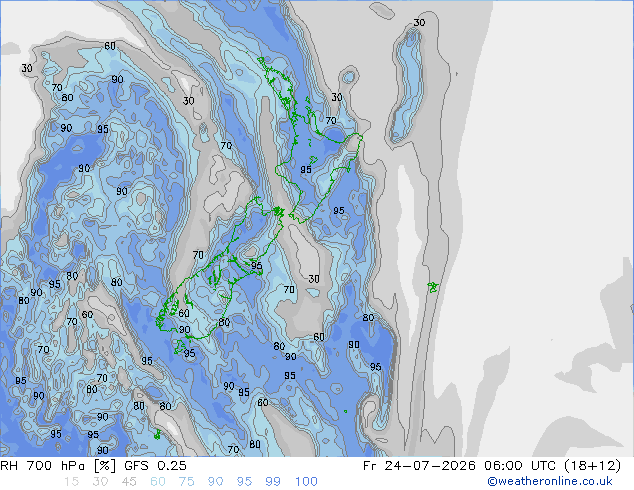
Task: Click the 100 value in the legend
Action: 306,482
